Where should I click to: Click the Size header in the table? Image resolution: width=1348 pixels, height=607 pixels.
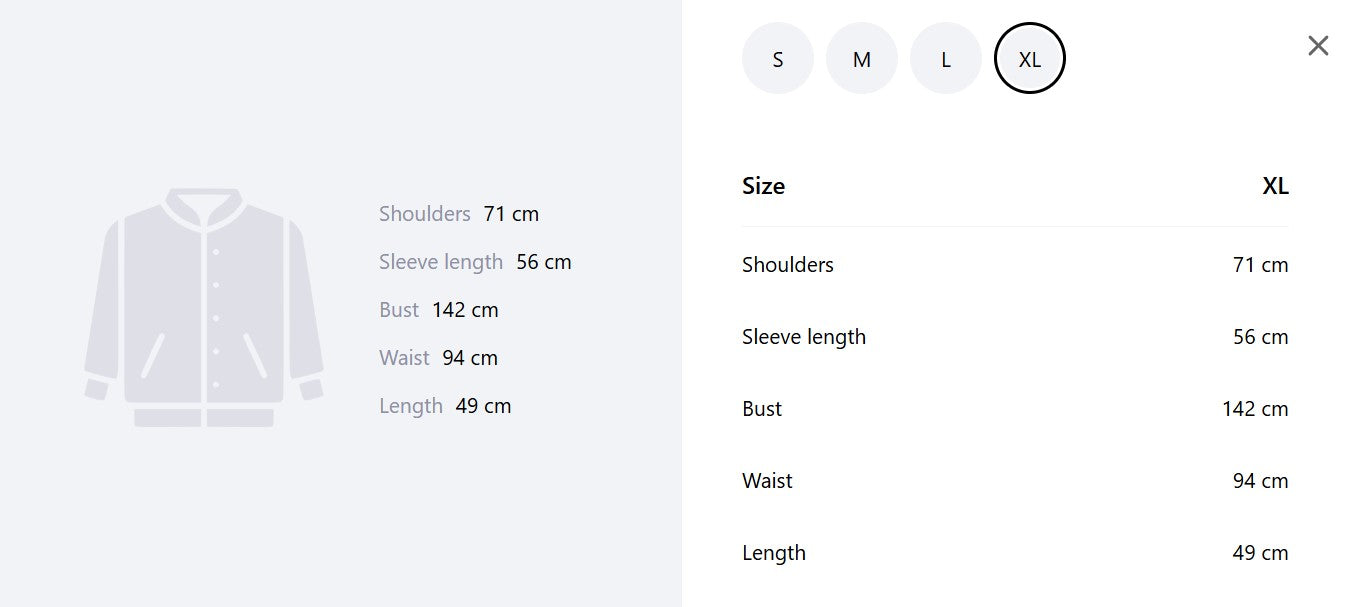pos(763,186)
